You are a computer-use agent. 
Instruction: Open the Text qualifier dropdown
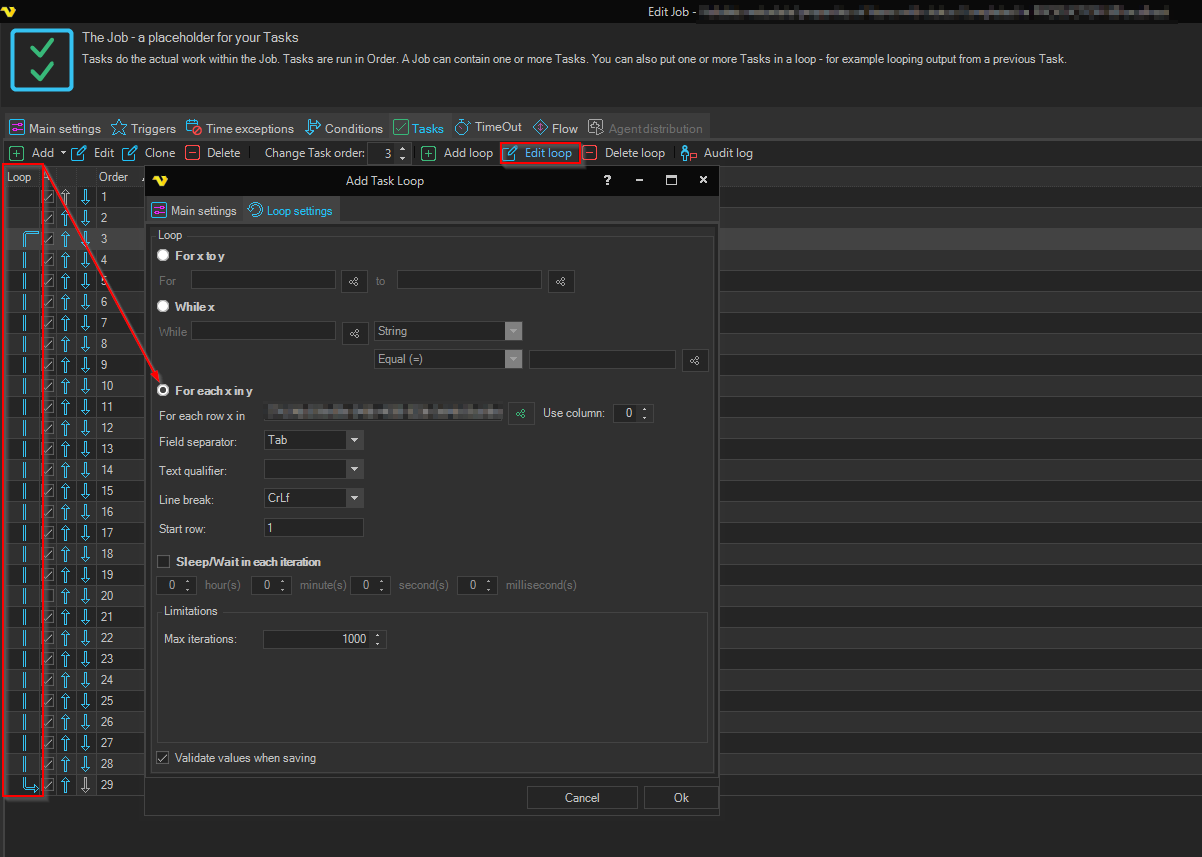tap(354, 469)
